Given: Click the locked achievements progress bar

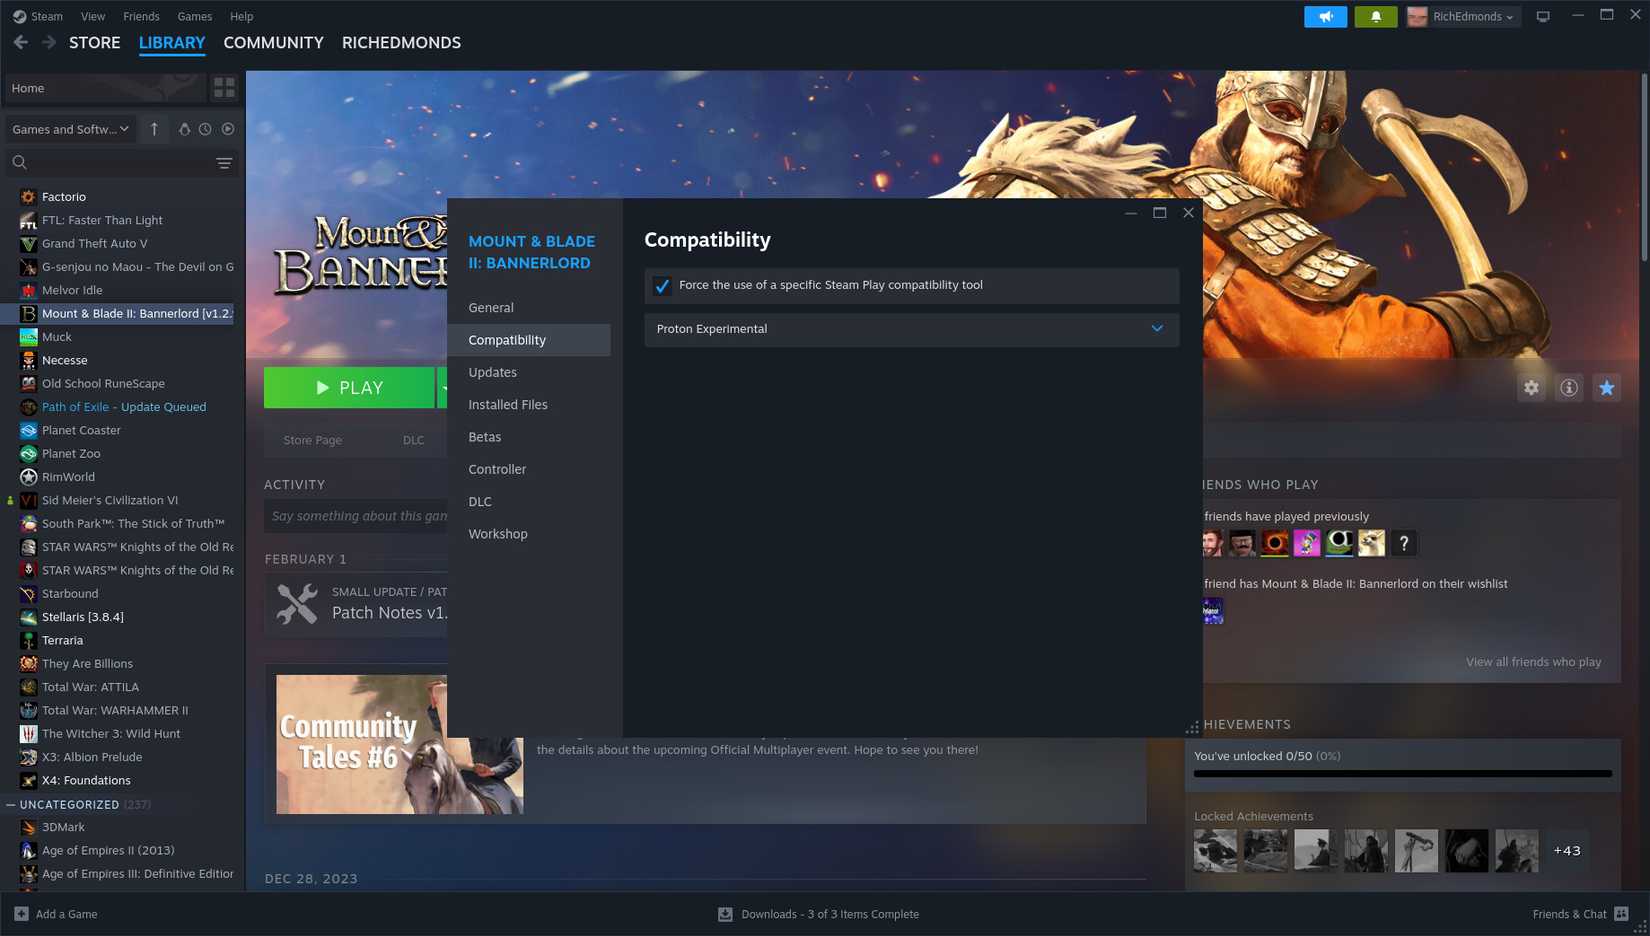Looking at the screenshot, I should [1400, 775].
